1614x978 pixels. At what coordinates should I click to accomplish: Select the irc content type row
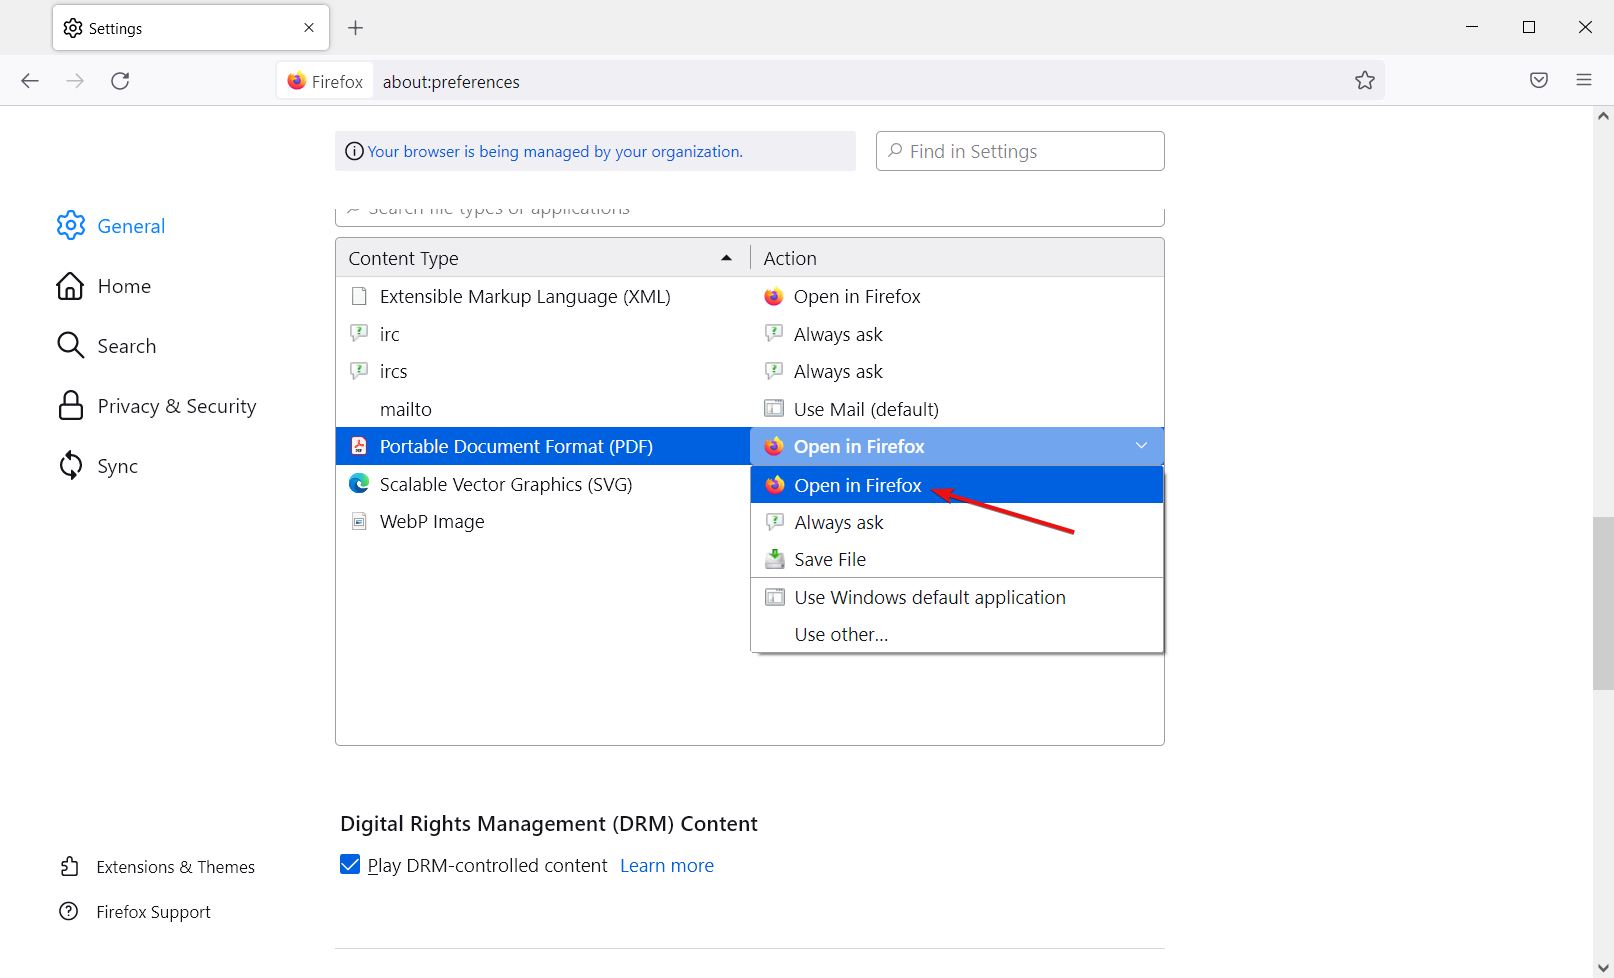click(x=543, y=334)
